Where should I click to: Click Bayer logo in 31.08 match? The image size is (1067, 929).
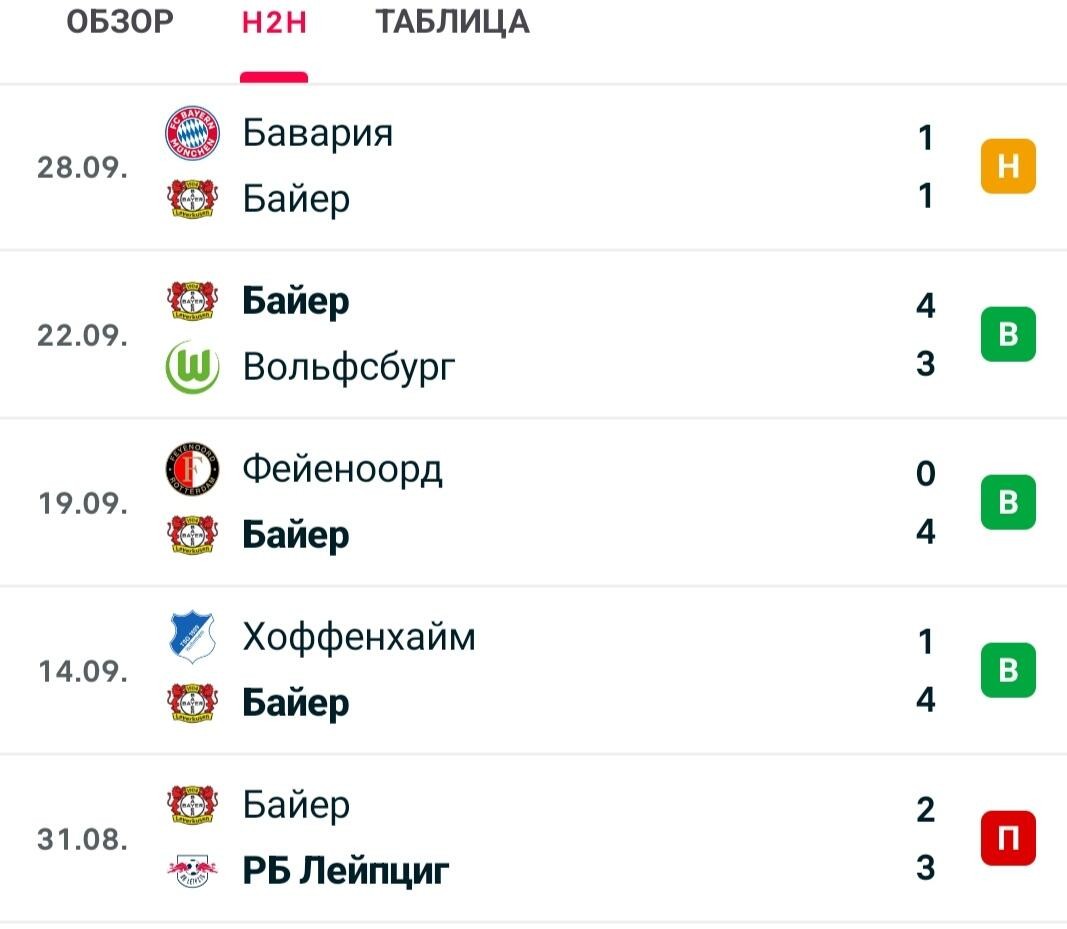(193, 804)
